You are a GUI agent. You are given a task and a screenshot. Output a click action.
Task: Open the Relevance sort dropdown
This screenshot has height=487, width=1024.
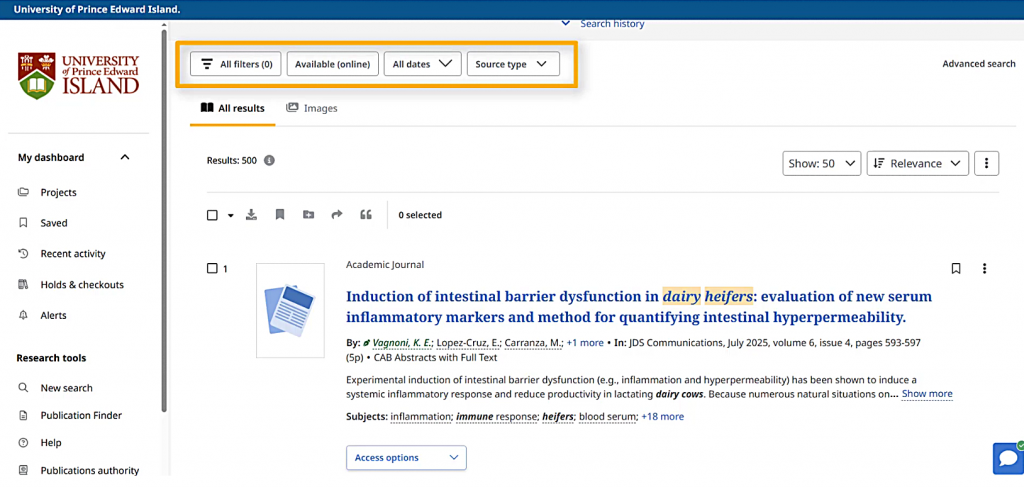(x=917, y=163)
